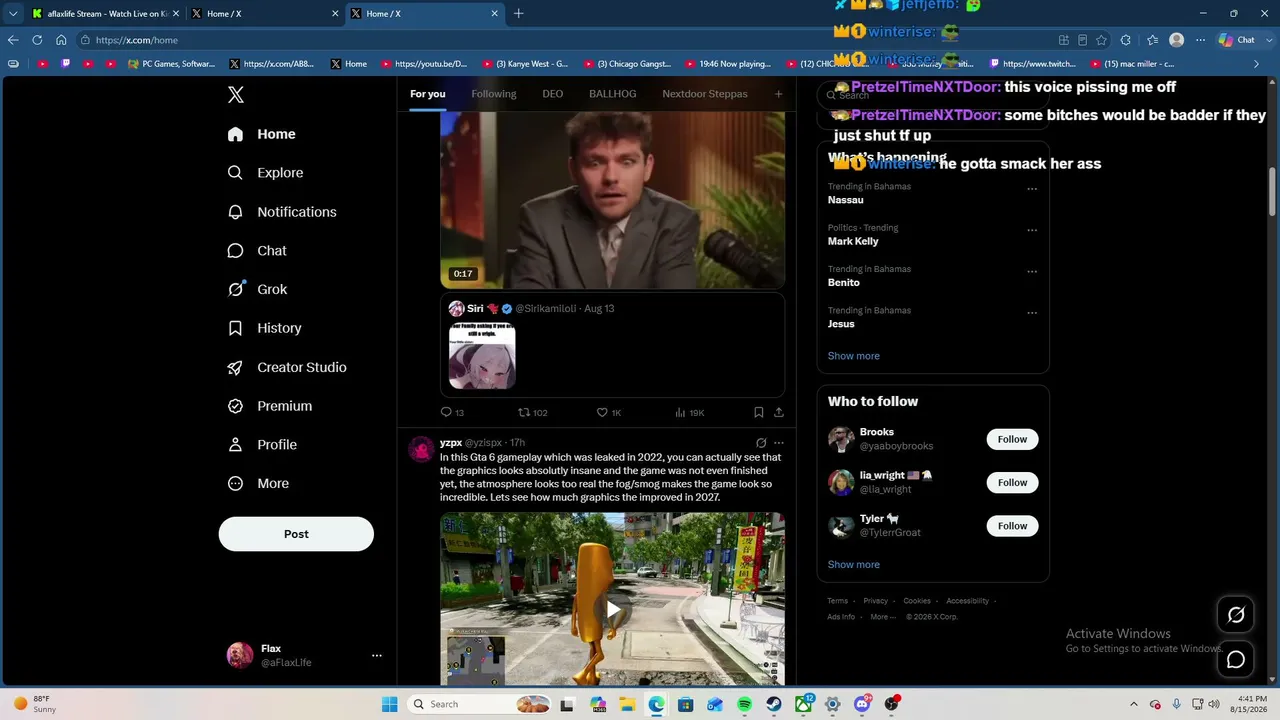
Task: Open Creator Studio
Action: 287,367
